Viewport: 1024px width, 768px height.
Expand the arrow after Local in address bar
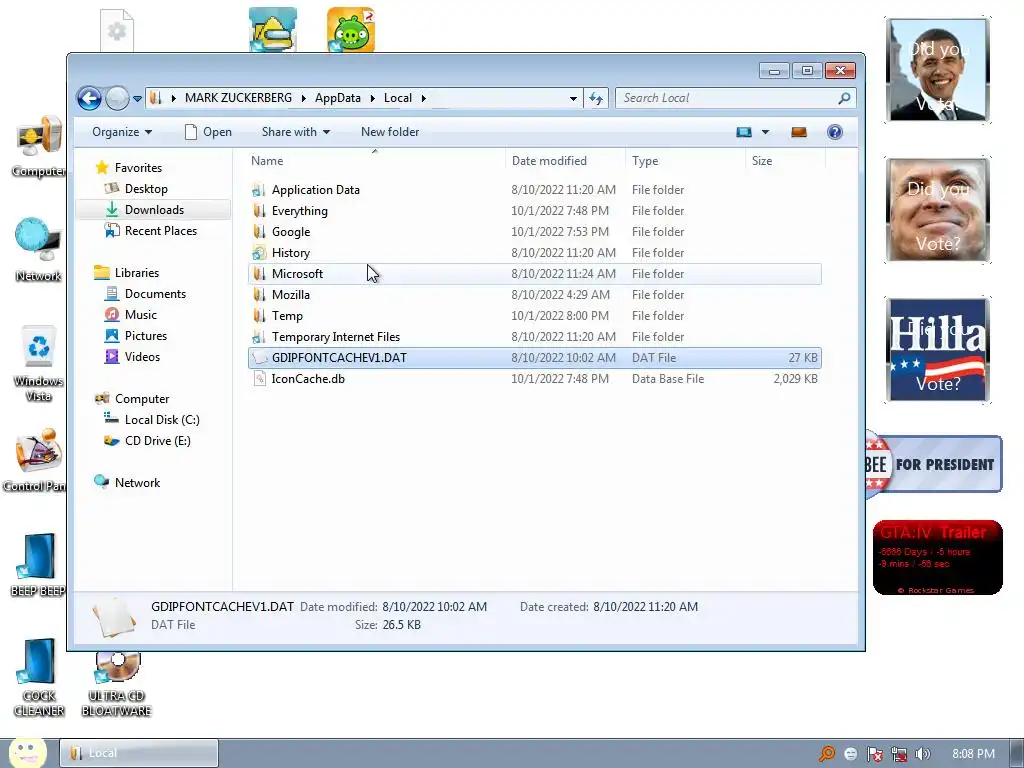click(424, 98)
